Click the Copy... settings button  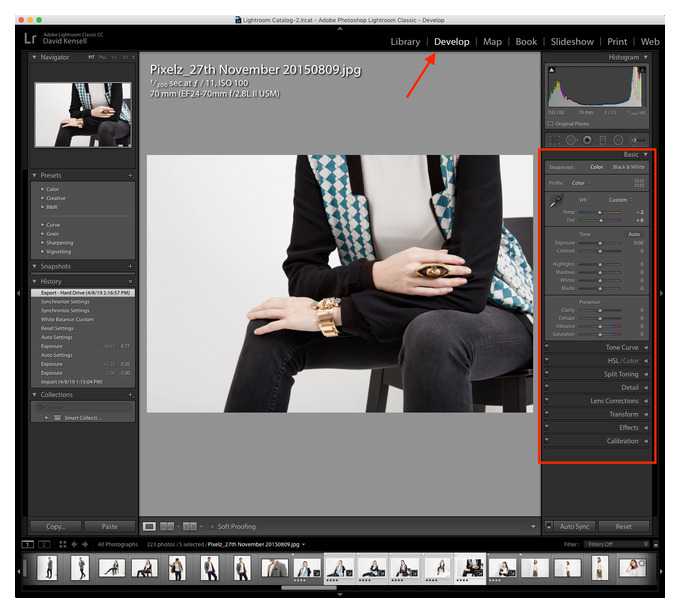point(56,526)
